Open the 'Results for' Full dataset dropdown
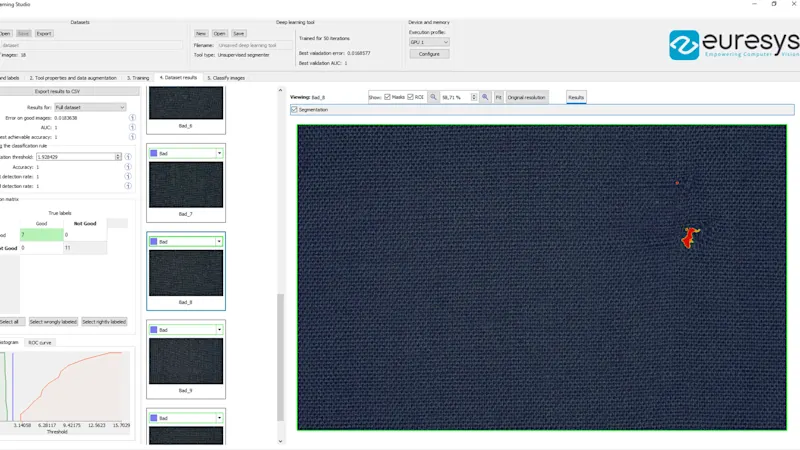 90,107
